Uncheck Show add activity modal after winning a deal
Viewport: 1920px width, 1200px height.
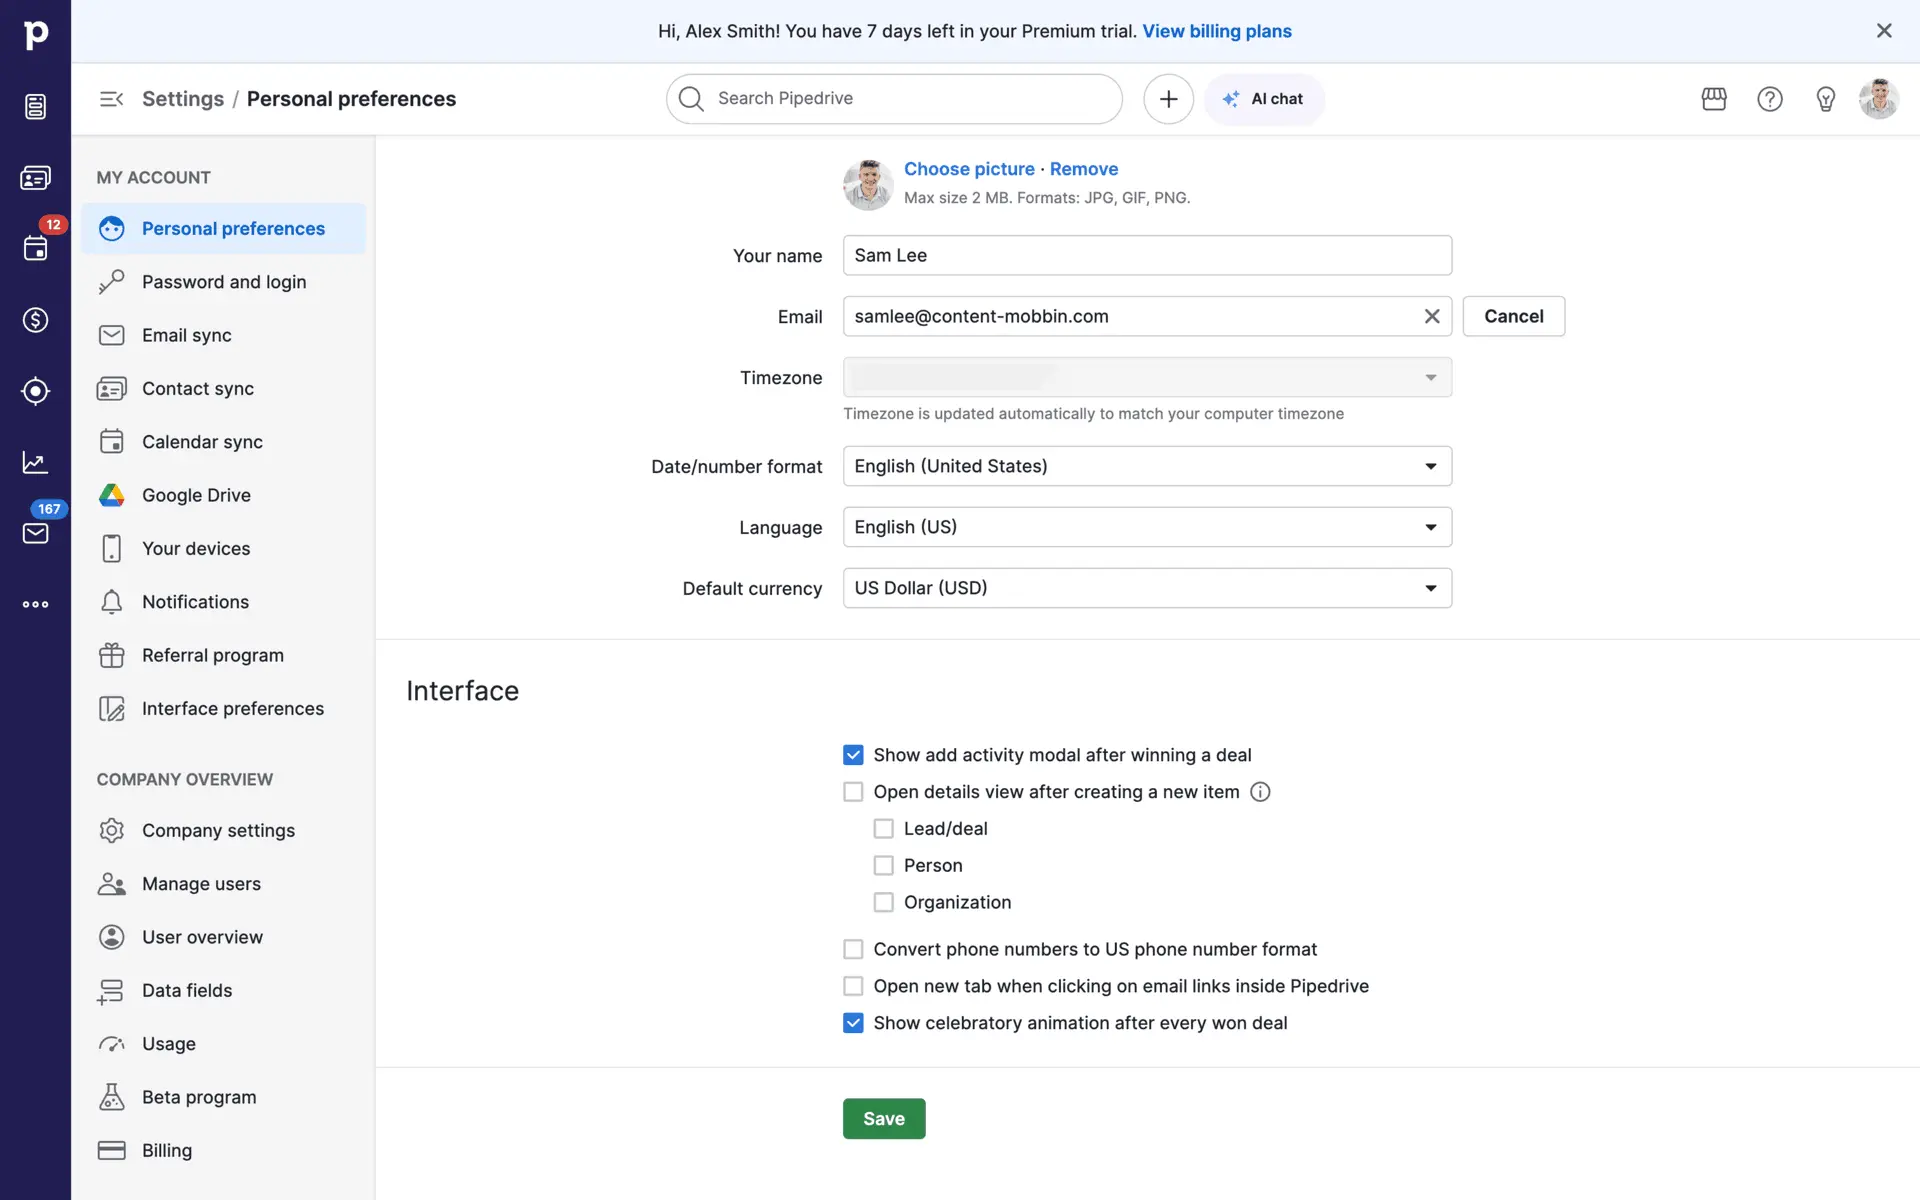853,755
